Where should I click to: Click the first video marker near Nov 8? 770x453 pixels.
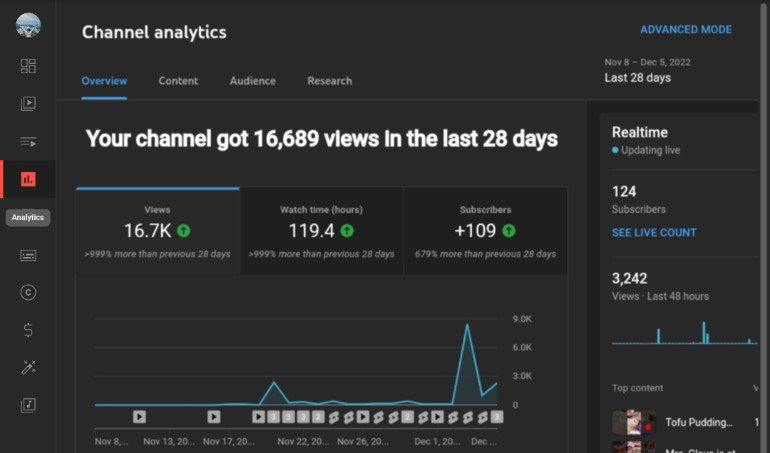point(139,417)
